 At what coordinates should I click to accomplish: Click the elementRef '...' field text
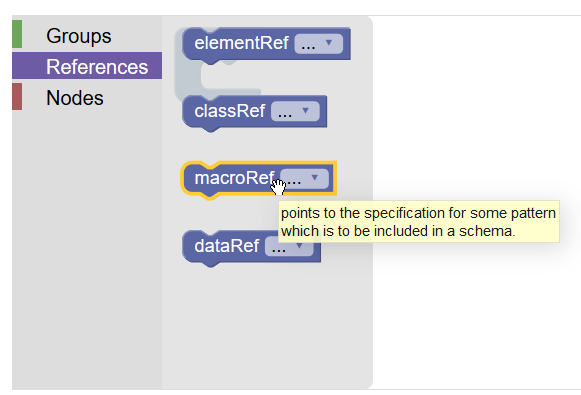coord(308,46)
